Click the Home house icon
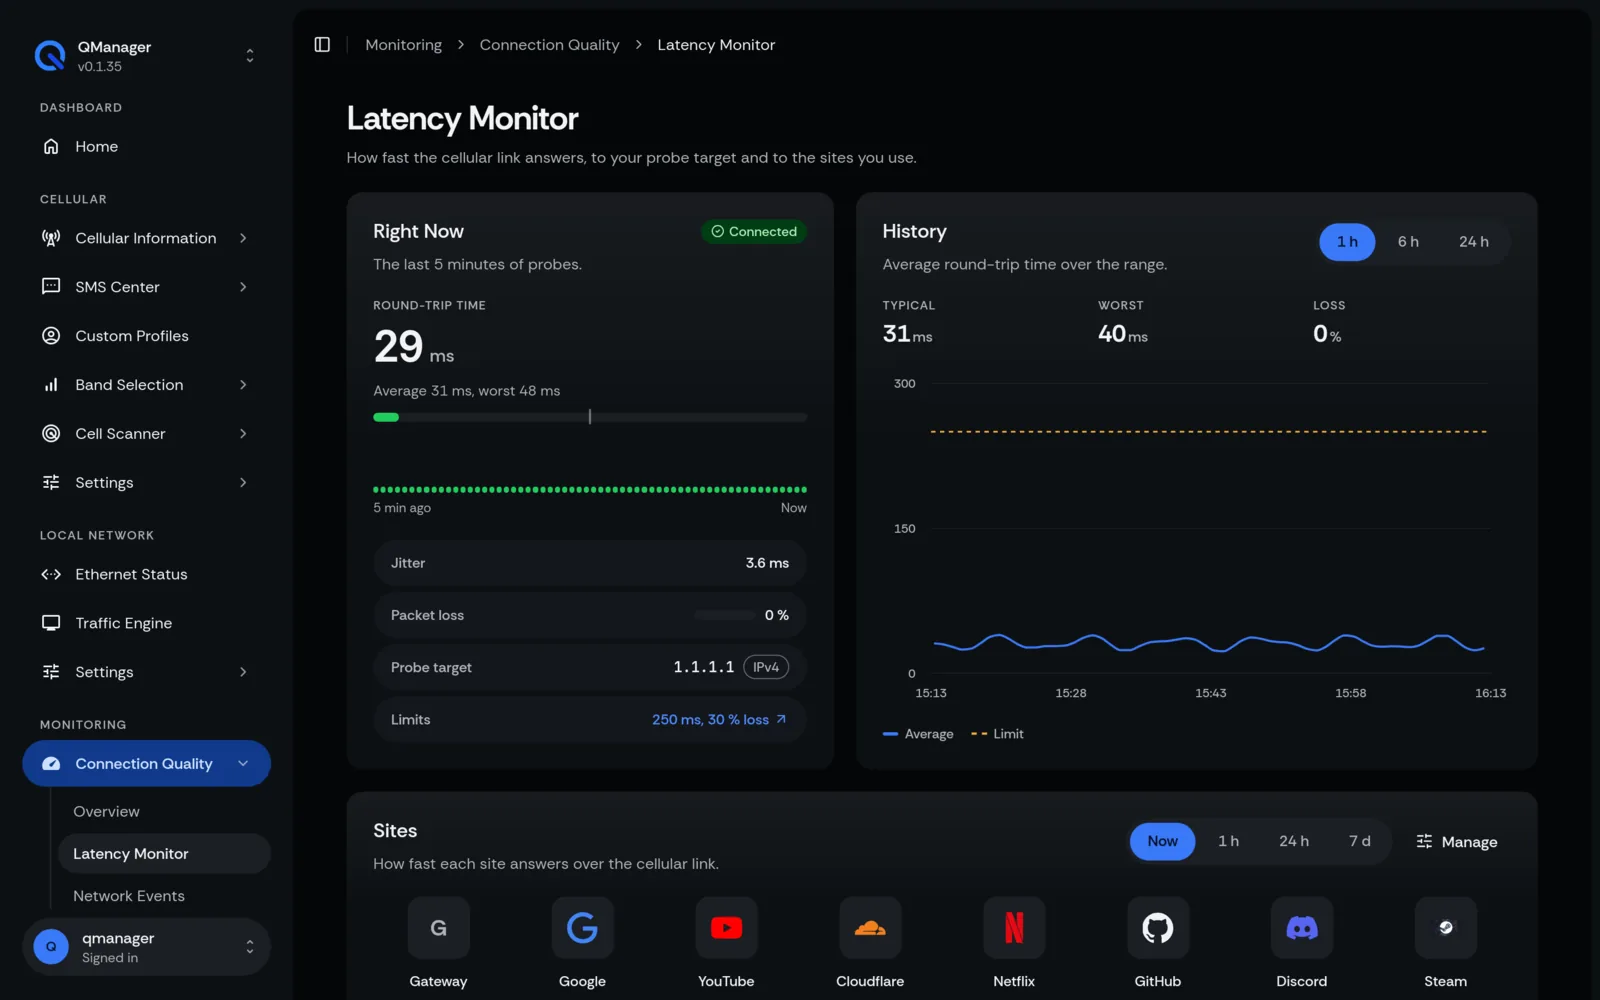 pos(51,147)
